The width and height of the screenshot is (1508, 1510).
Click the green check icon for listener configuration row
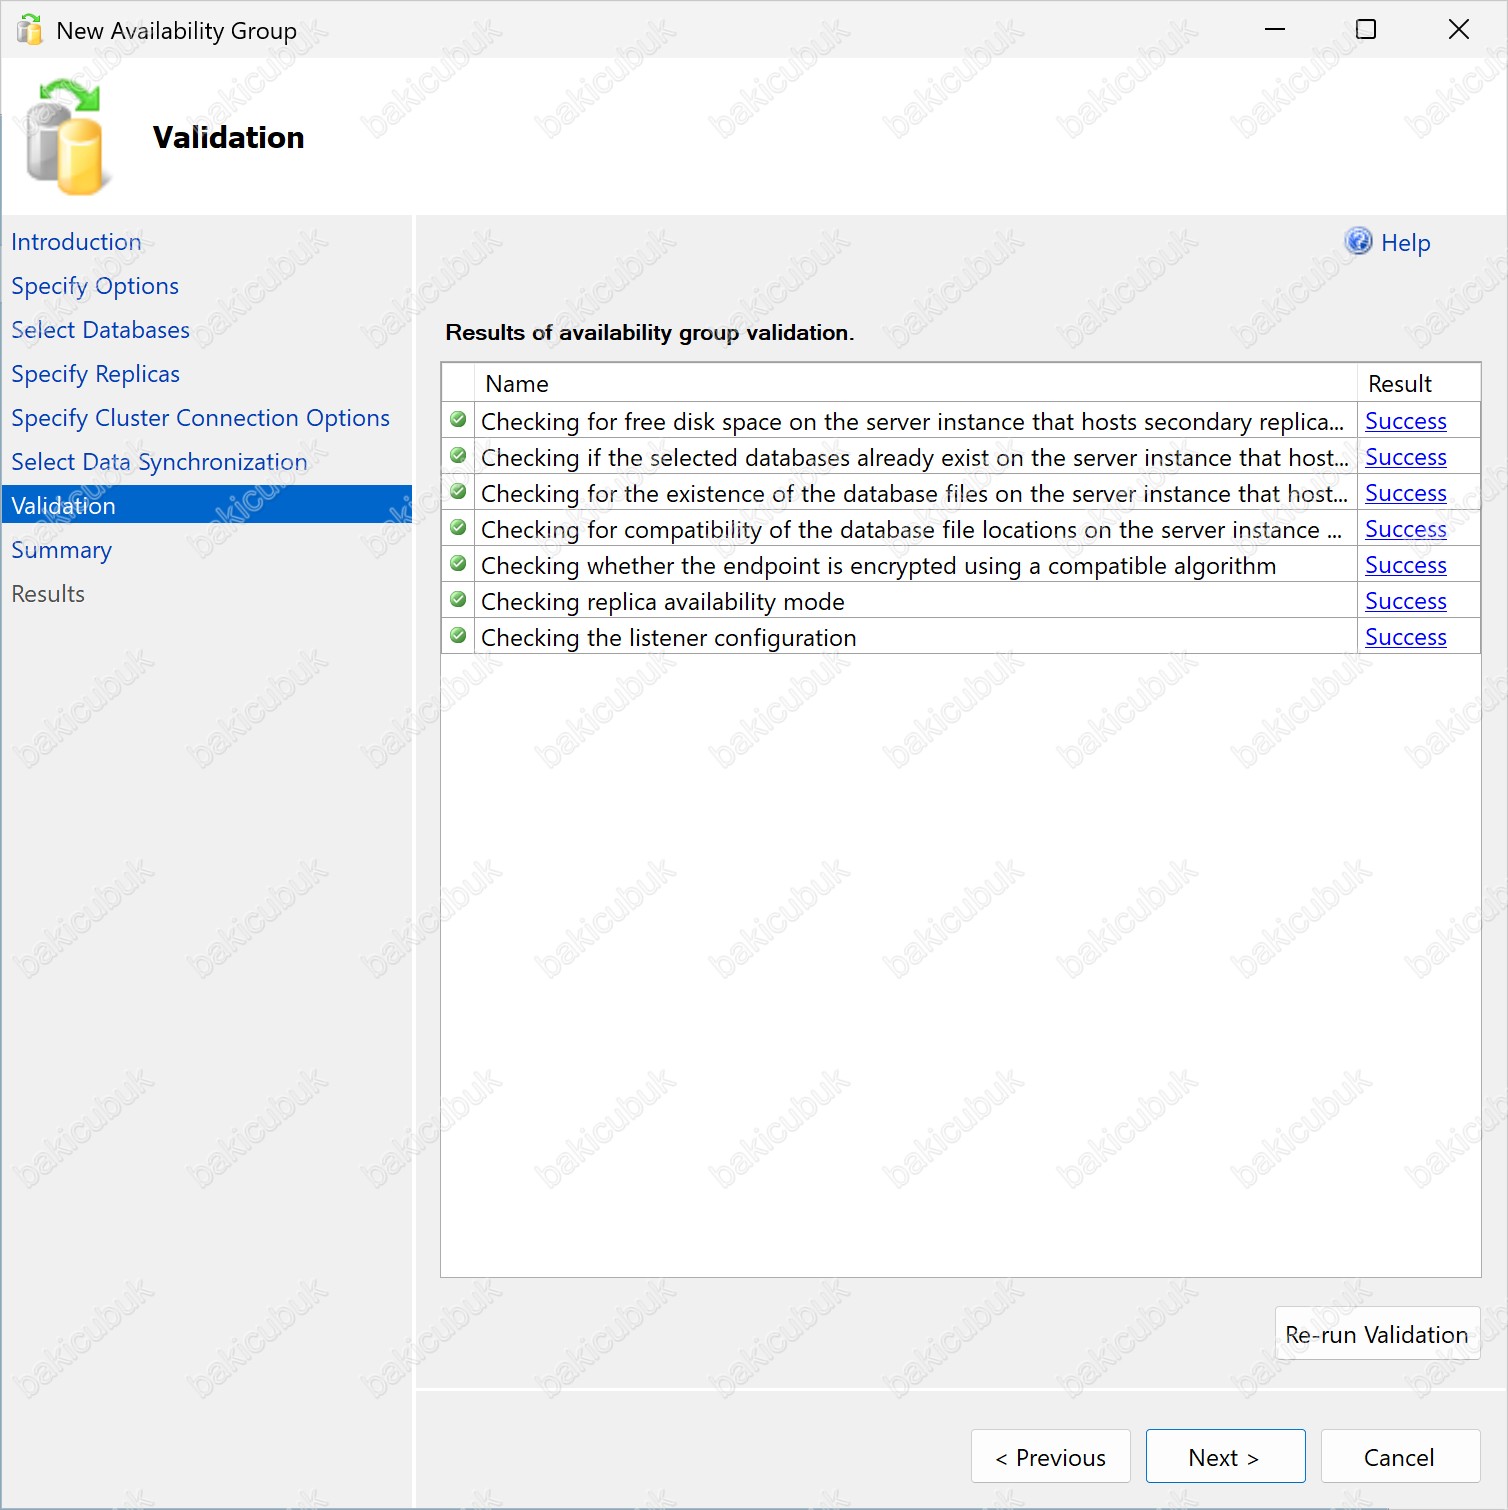coord(458,636)
